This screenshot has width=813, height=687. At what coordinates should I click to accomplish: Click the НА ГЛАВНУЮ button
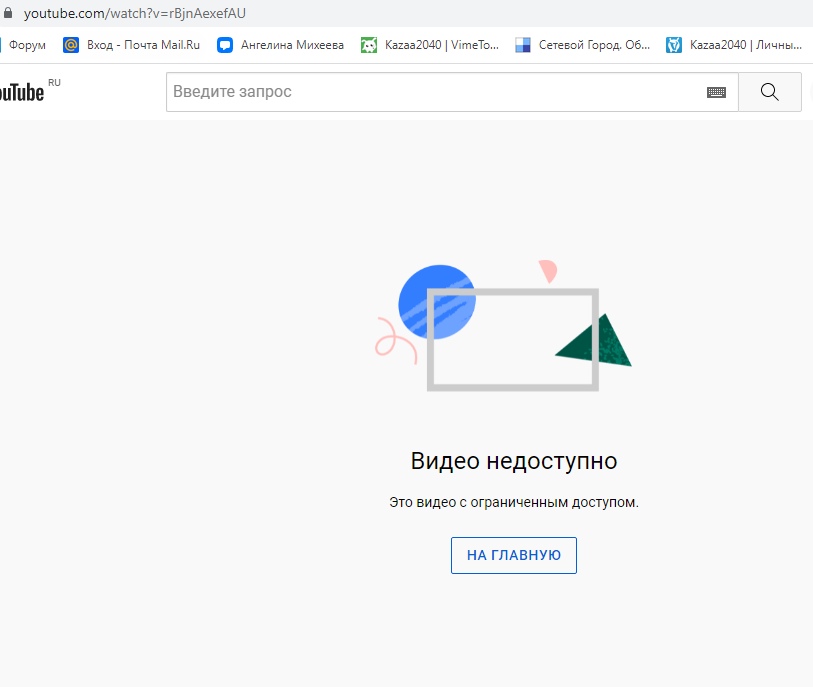click(513, 555)
